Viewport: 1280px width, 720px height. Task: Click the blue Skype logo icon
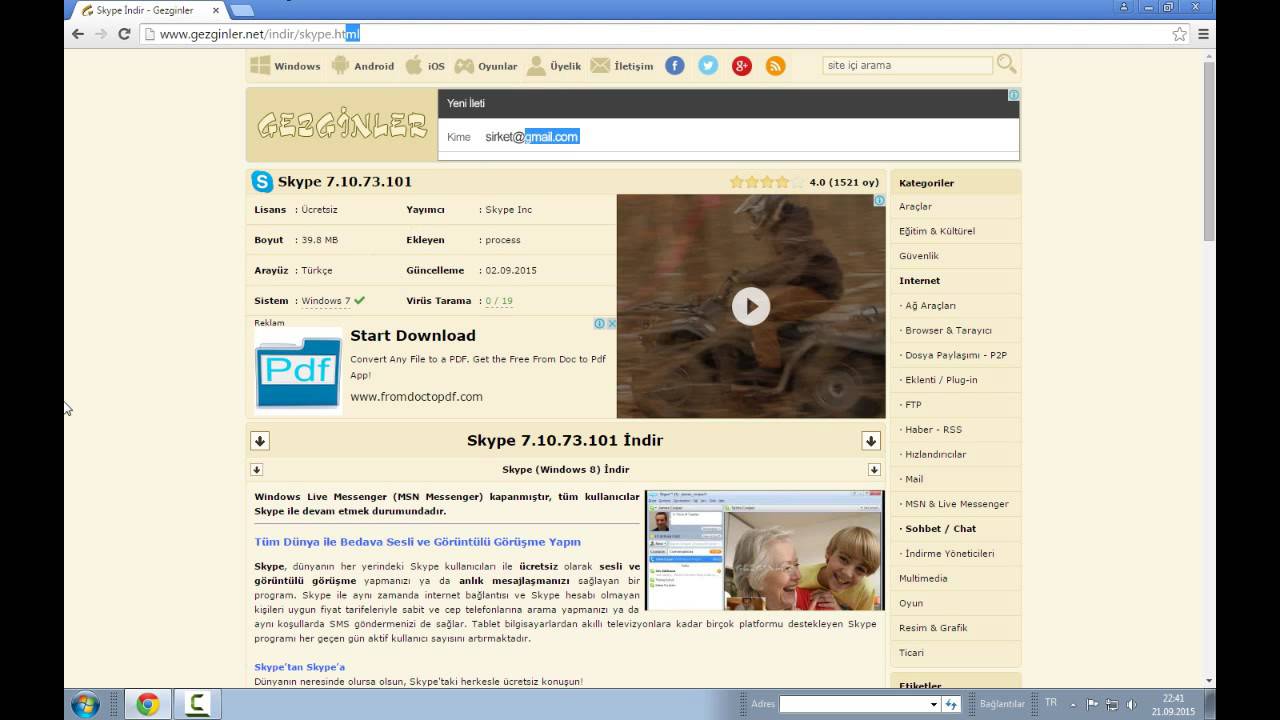tap(262, 182)
